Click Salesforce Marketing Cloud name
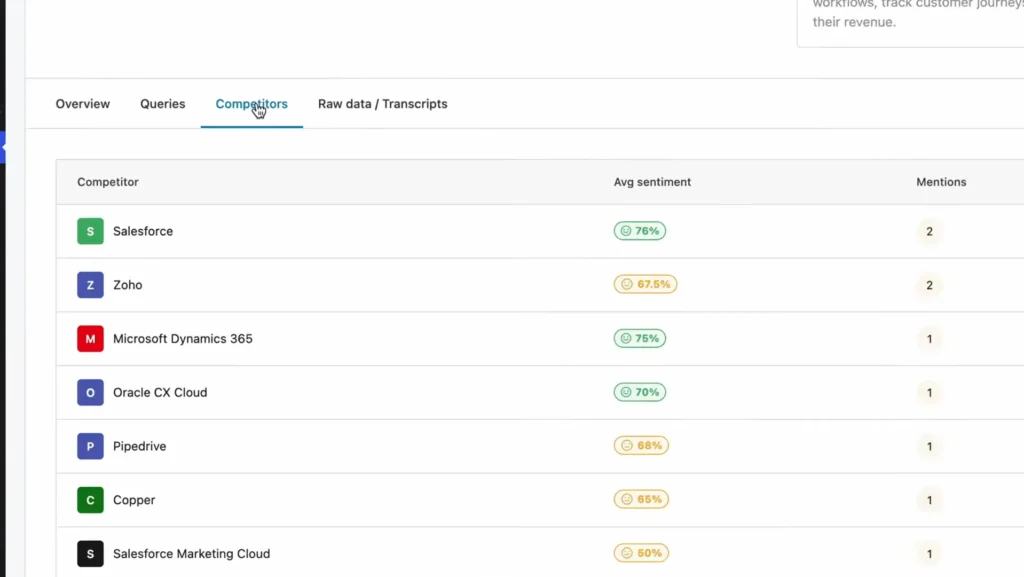 click(x=191, y=554)
